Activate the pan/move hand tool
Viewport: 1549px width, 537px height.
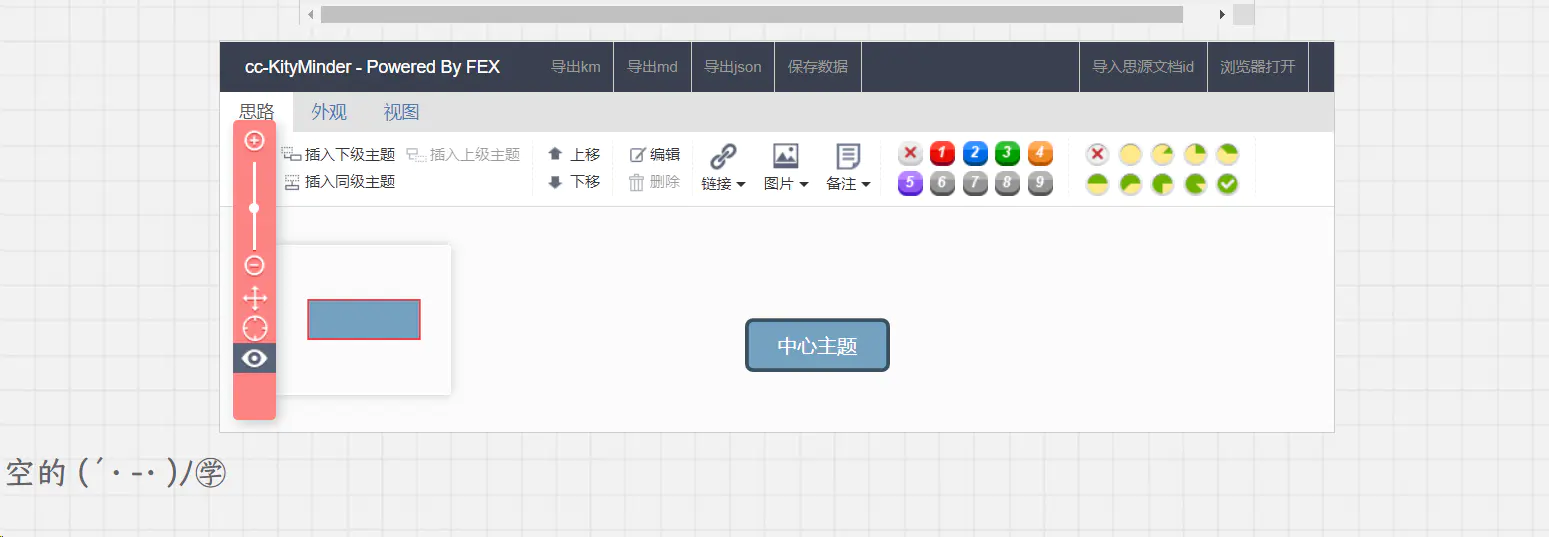254,297
